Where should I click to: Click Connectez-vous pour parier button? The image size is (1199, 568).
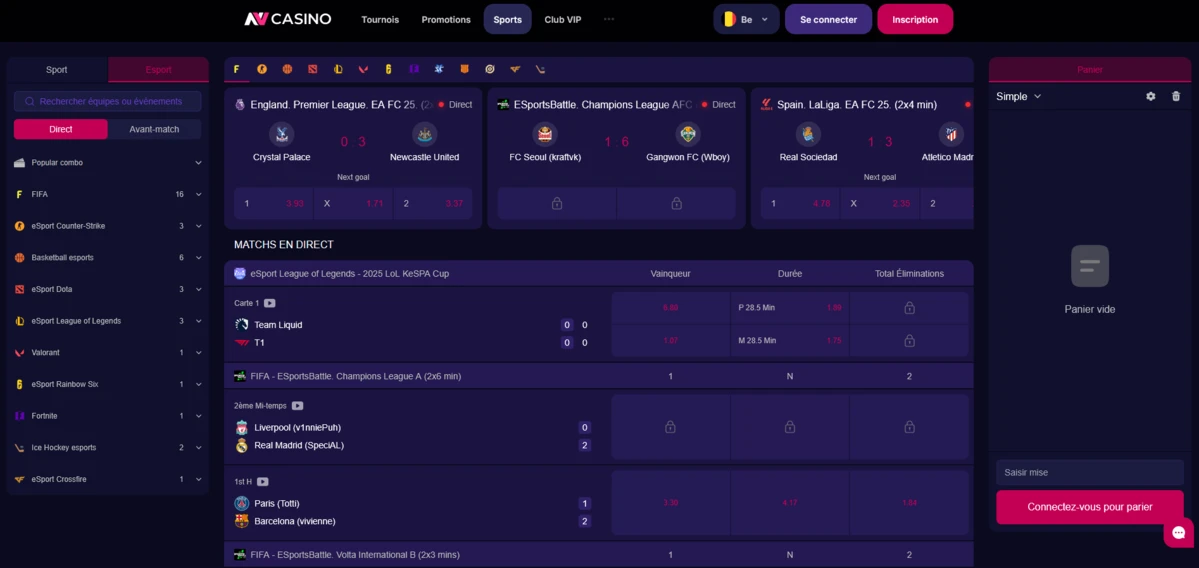(x=1090, y=507)
